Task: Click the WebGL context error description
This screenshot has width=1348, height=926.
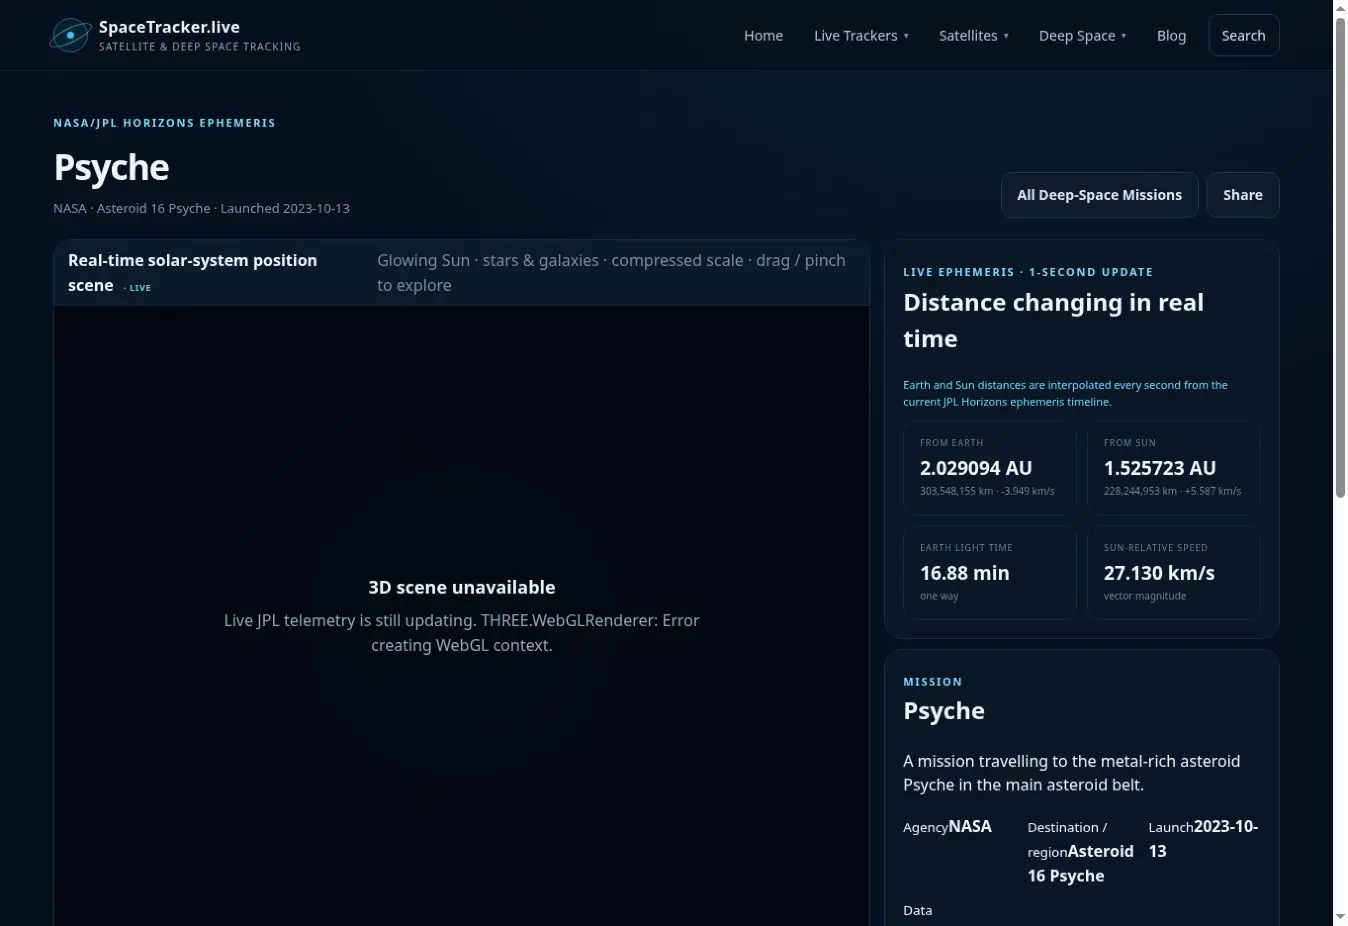Action: pyautogui.click(x=461, y=633)
